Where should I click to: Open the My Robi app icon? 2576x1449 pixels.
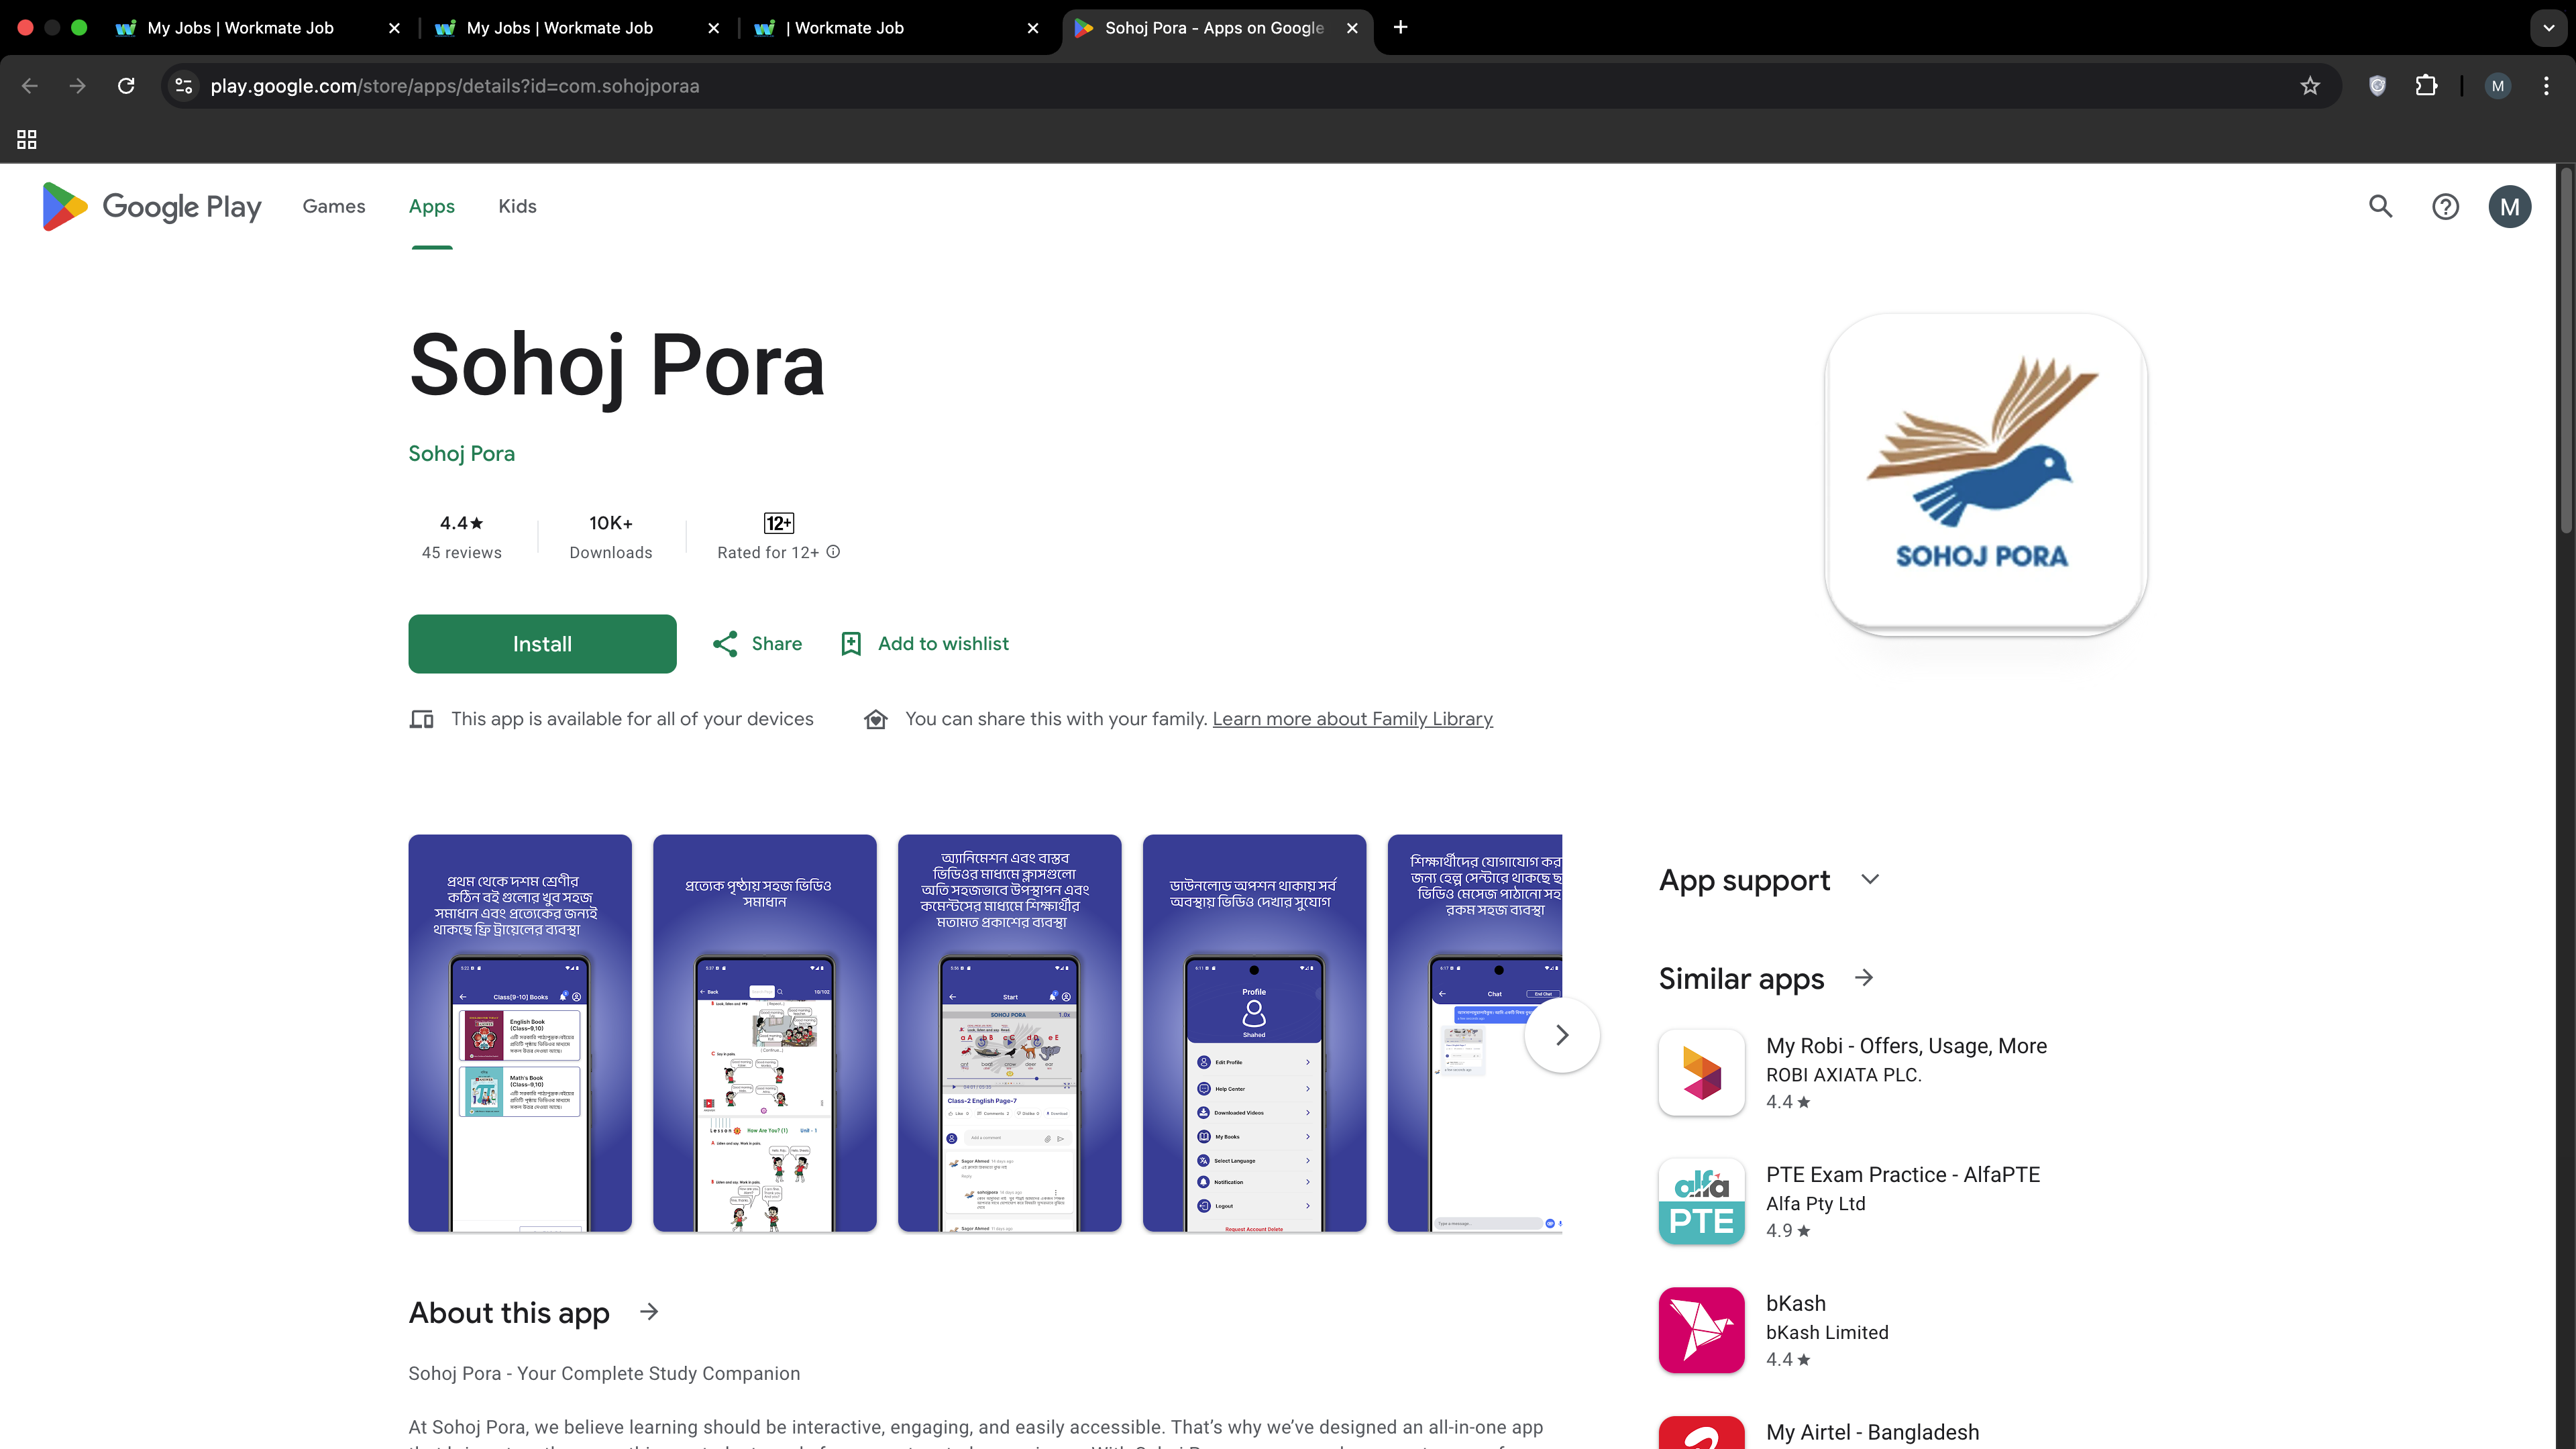pyautogui.click(x=1701, y=1072)
